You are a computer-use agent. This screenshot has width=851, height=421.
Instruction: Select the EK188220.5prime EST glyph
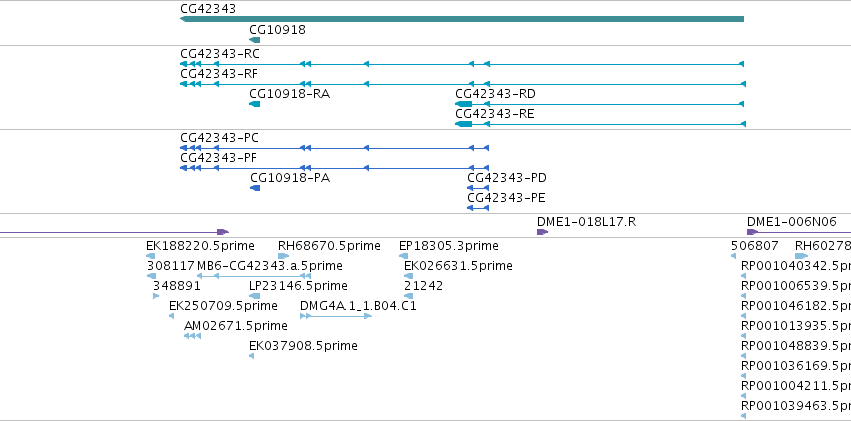pos(151,256)
